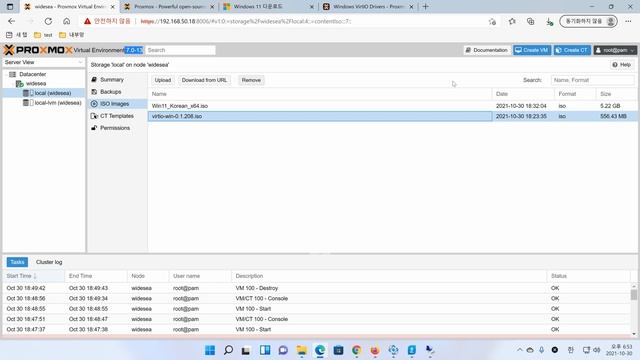Click browser Back arrow

coord(11,21)
